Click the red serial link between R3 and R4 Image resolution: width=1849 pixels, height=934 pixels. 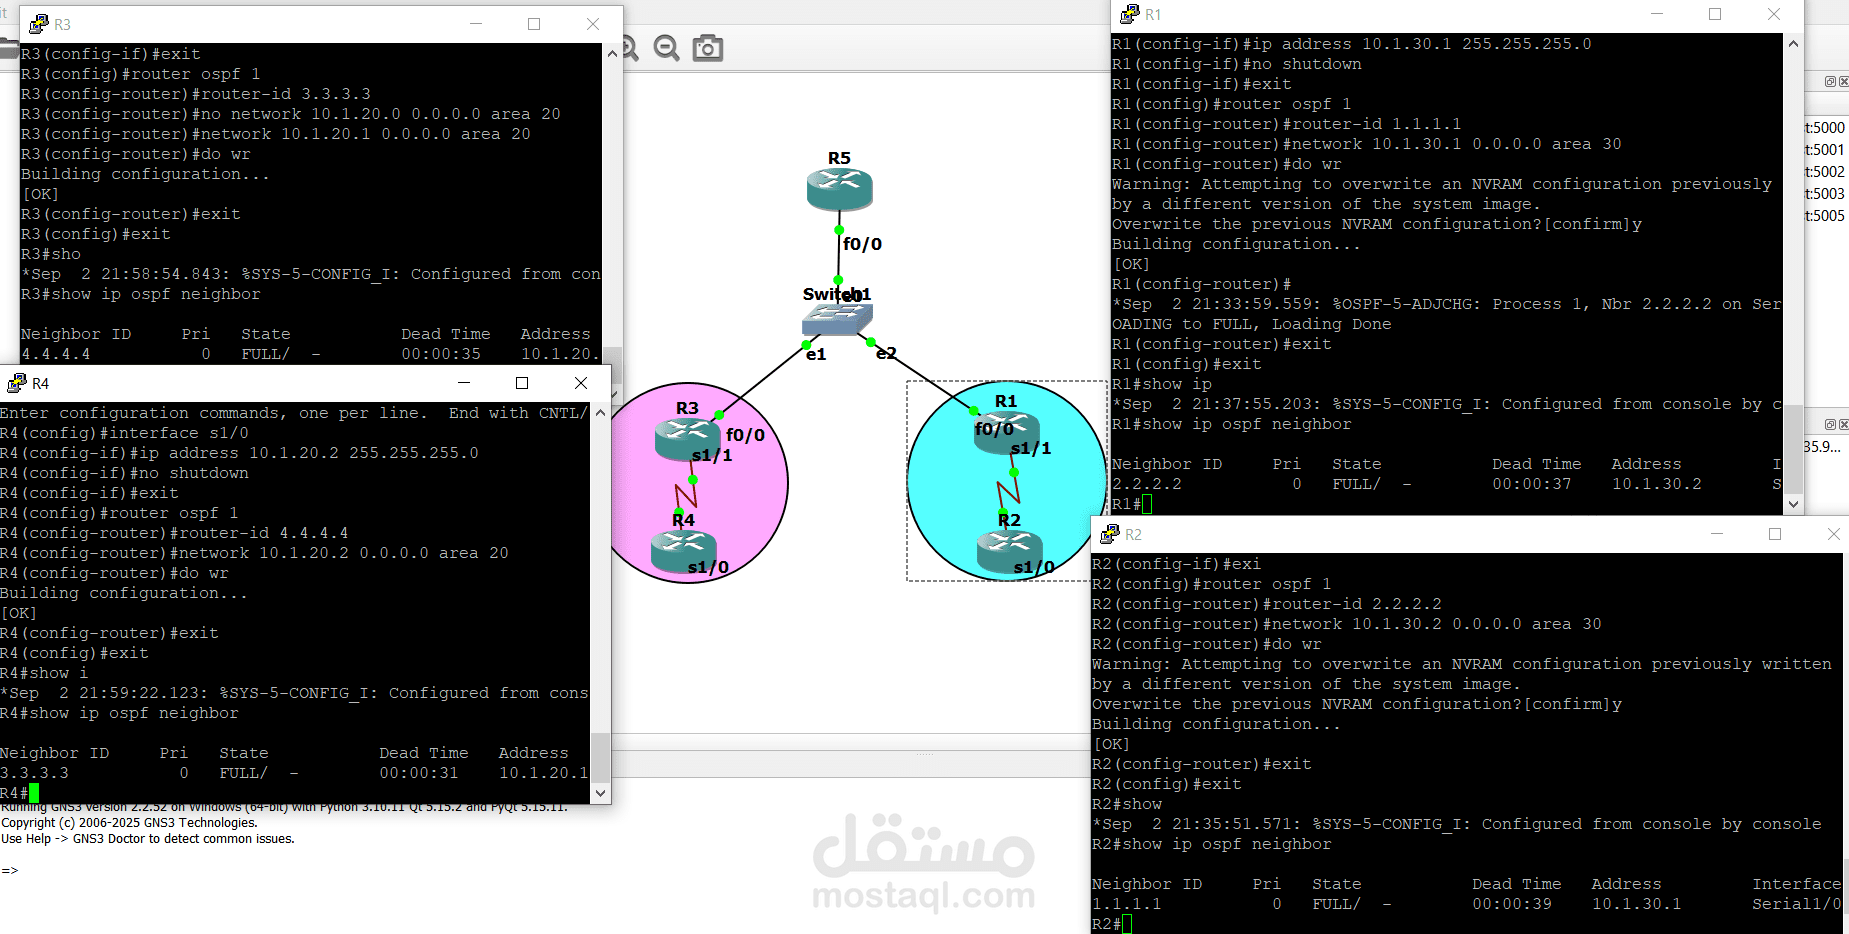686,495
